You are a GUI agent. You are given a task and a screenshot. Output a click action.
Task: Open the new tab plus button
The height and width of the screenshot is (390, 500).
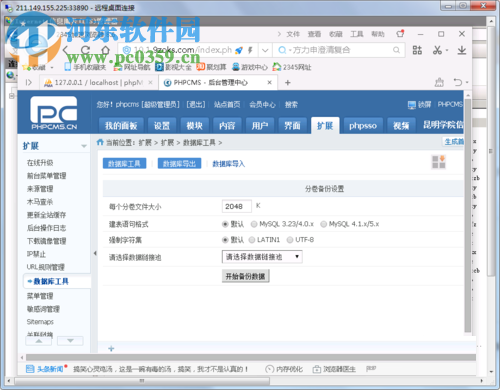click(288, 82)
